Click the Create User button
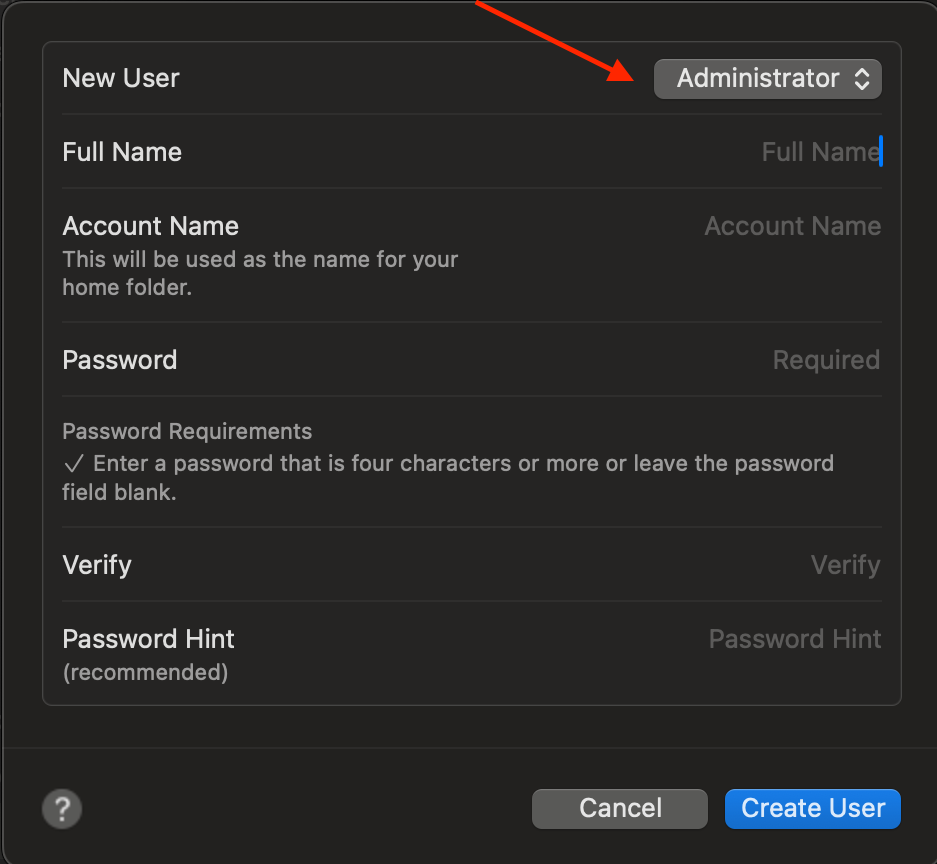 [x=812, y=808]
